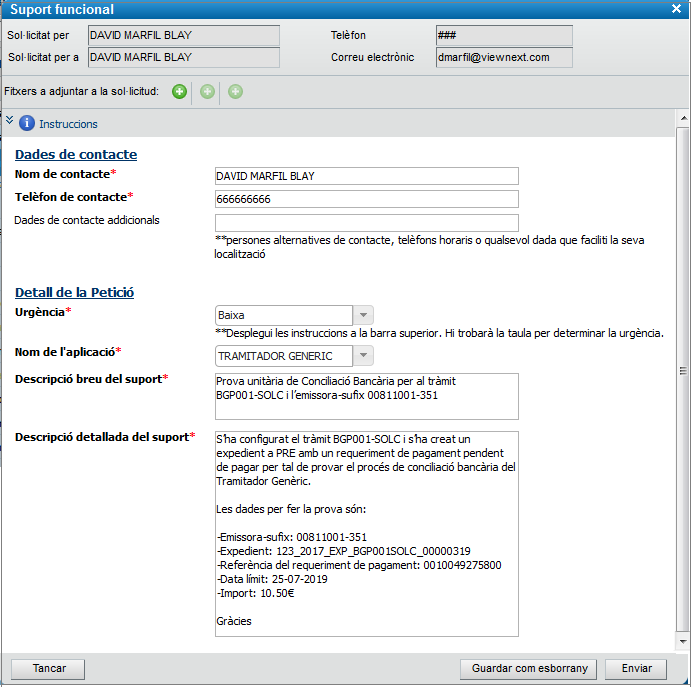Open the Instruccions label text
The width and height of the screenshot is (691, 687).
(68, 124)
